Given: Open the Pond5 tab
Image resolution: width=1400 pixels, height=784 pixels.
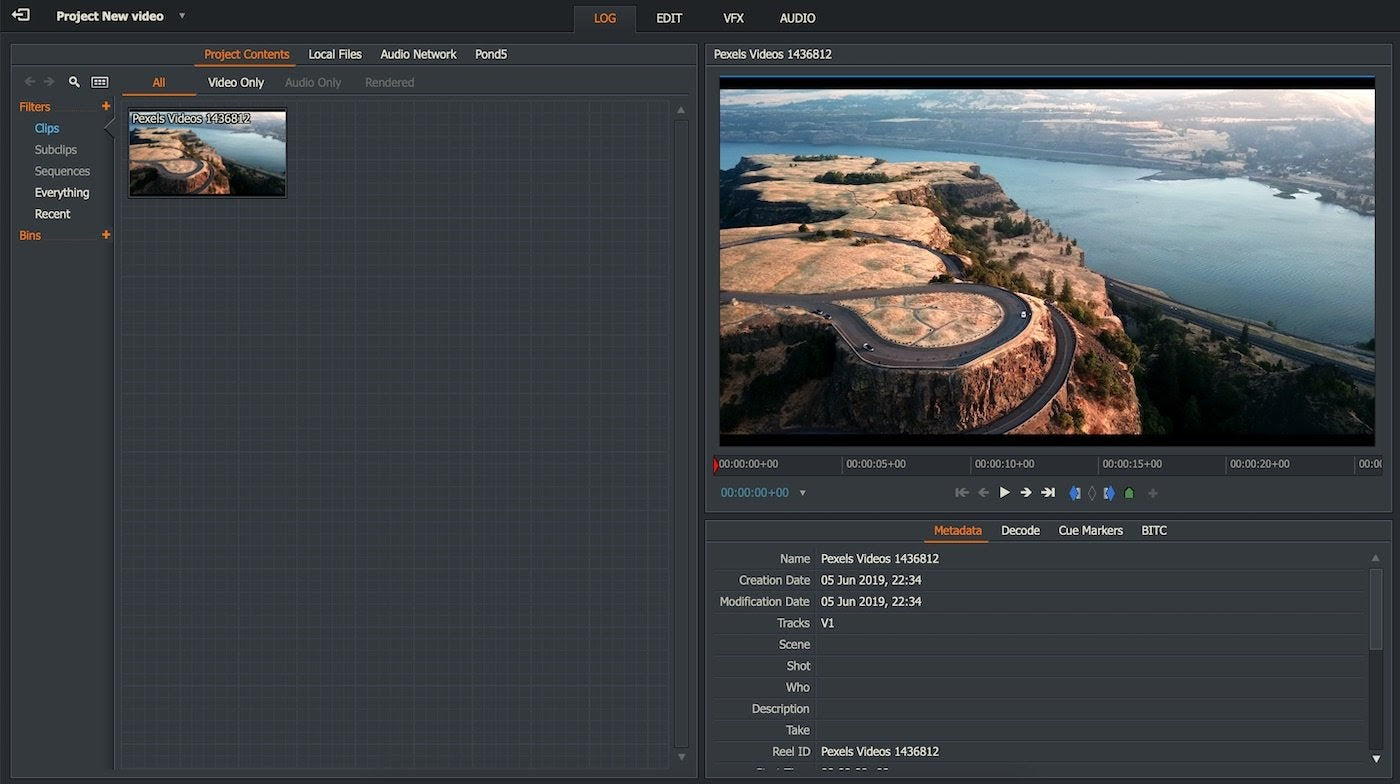Looking at the screenshot, I should [490, 54].
